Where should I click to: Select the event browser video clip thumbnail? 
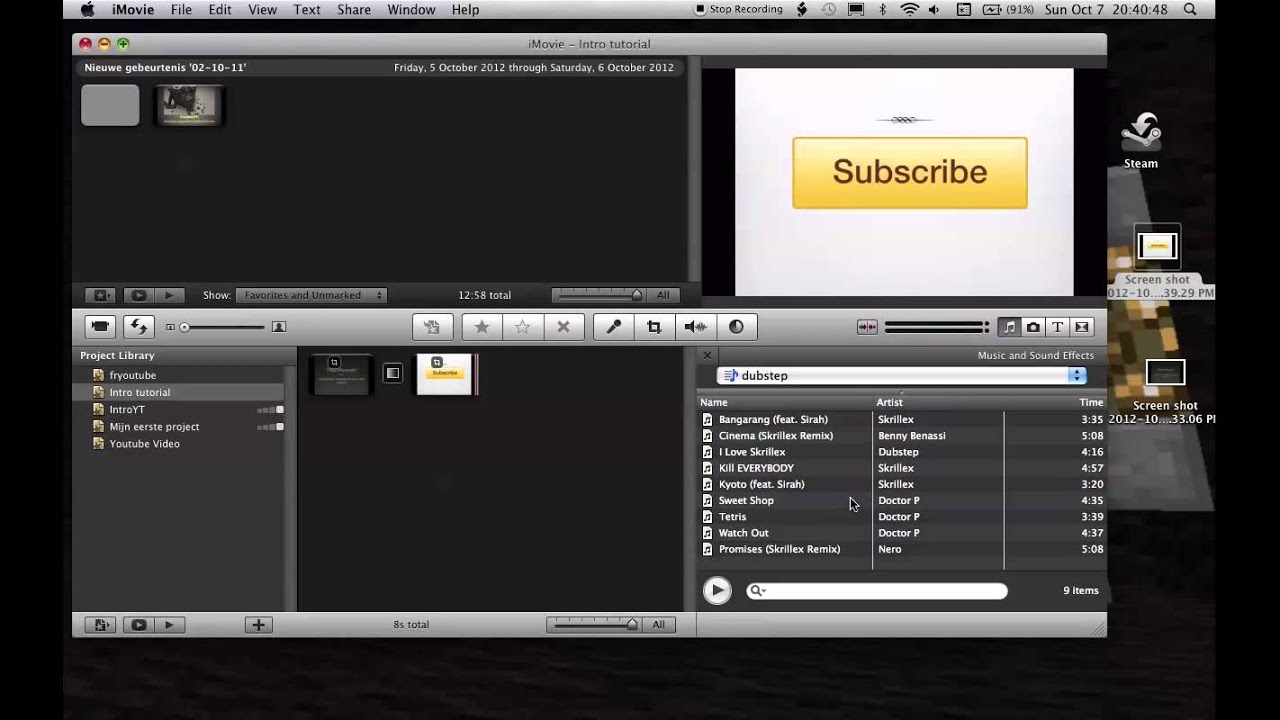pyautogui.click(x=189, y=105)
